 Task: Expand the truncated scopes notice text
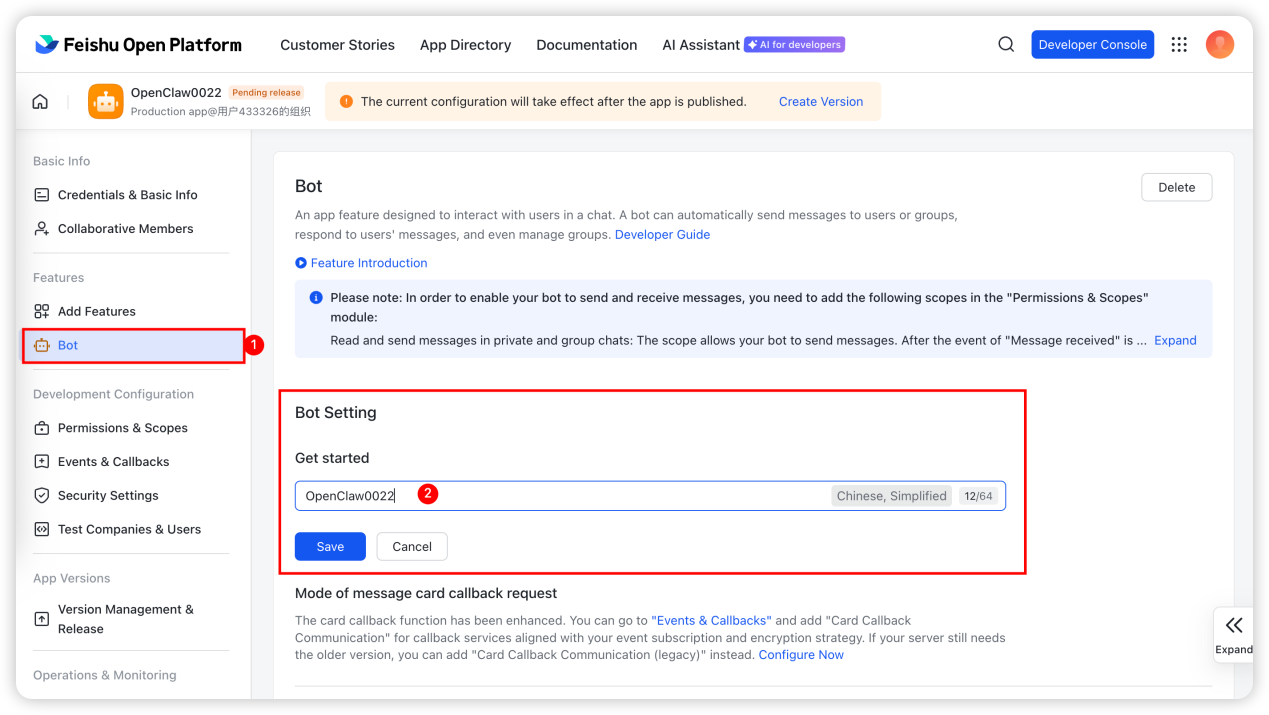pyautogui.click(x=1174, y=341)
